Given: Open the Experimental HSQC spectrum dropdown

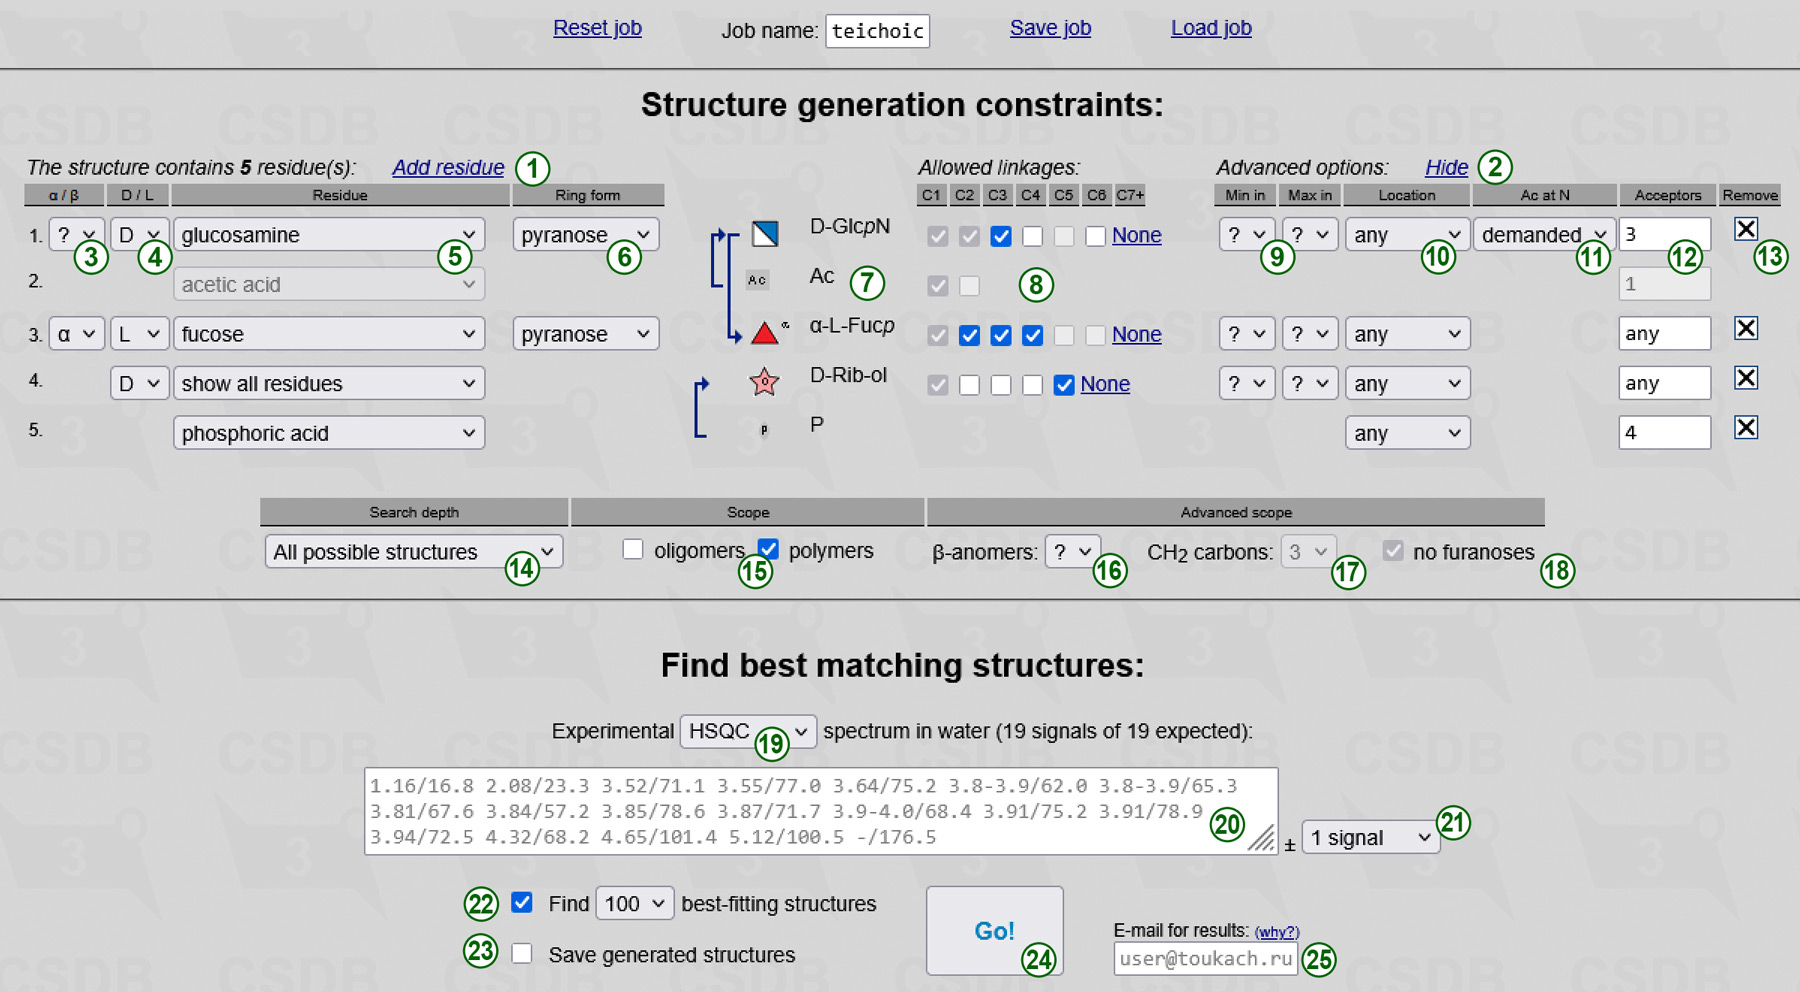Looking at the screenshot, I should click(748, 731).
